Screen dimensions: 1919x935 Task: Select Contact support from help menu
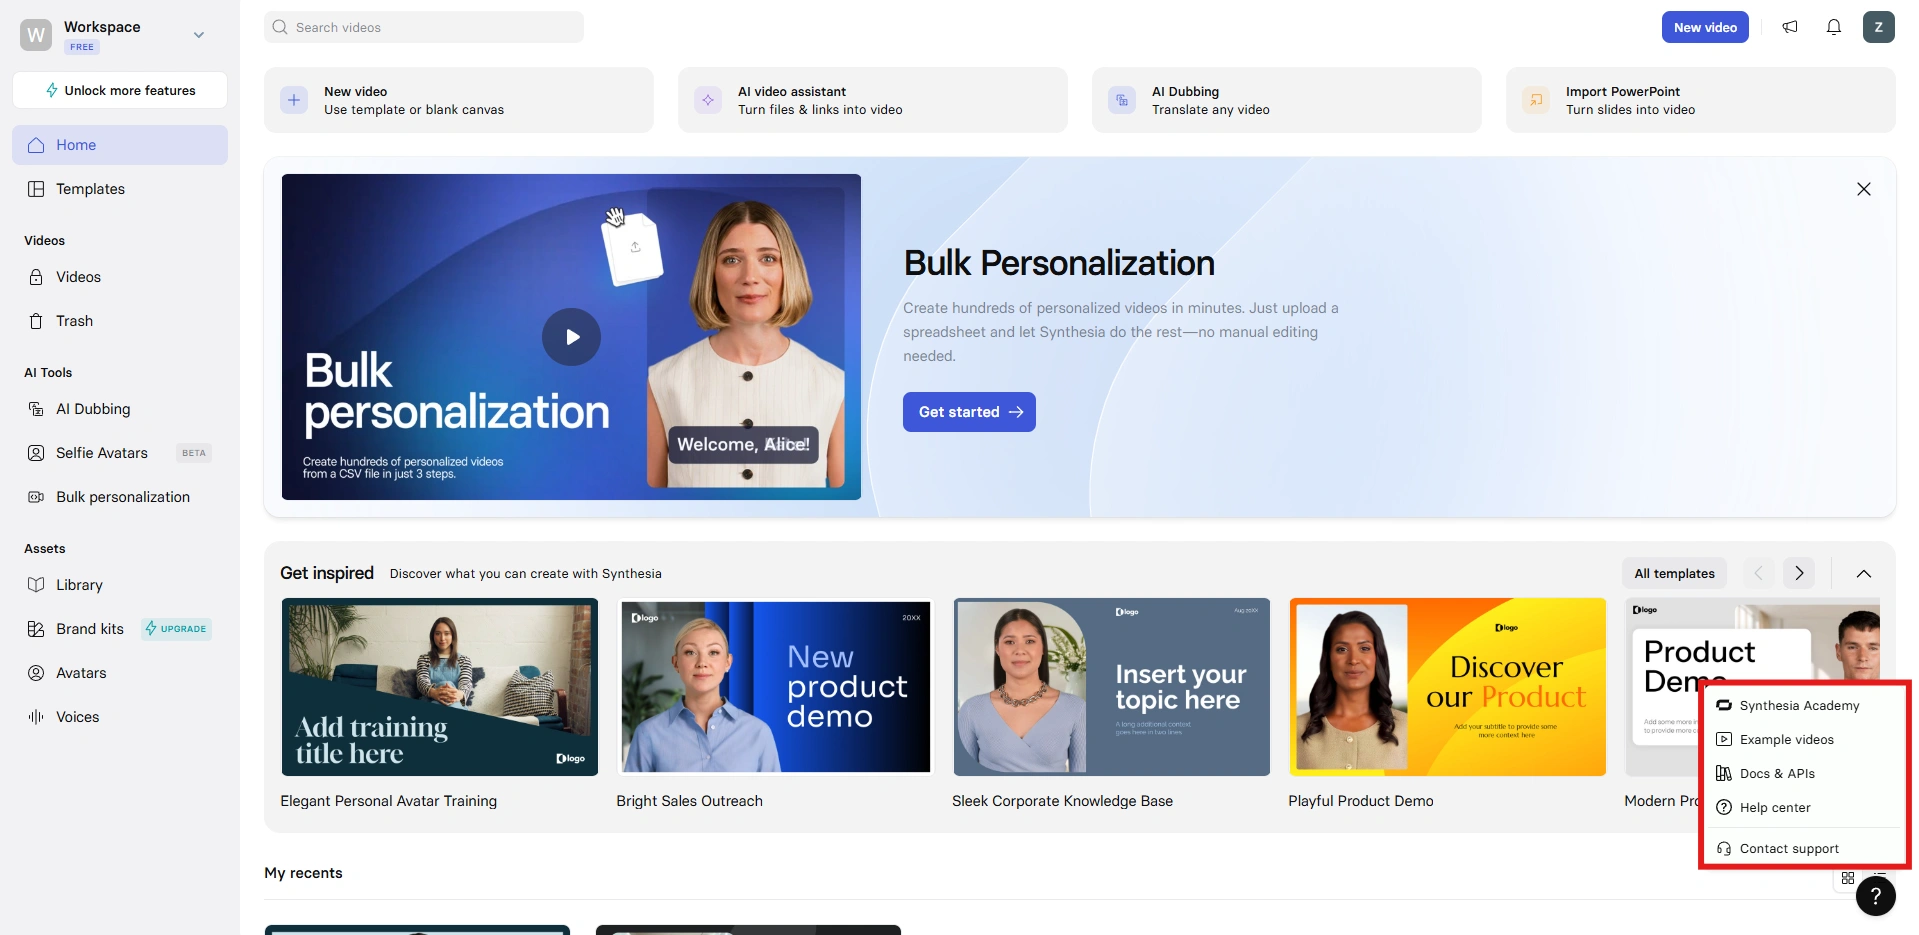coord(1804,849)
